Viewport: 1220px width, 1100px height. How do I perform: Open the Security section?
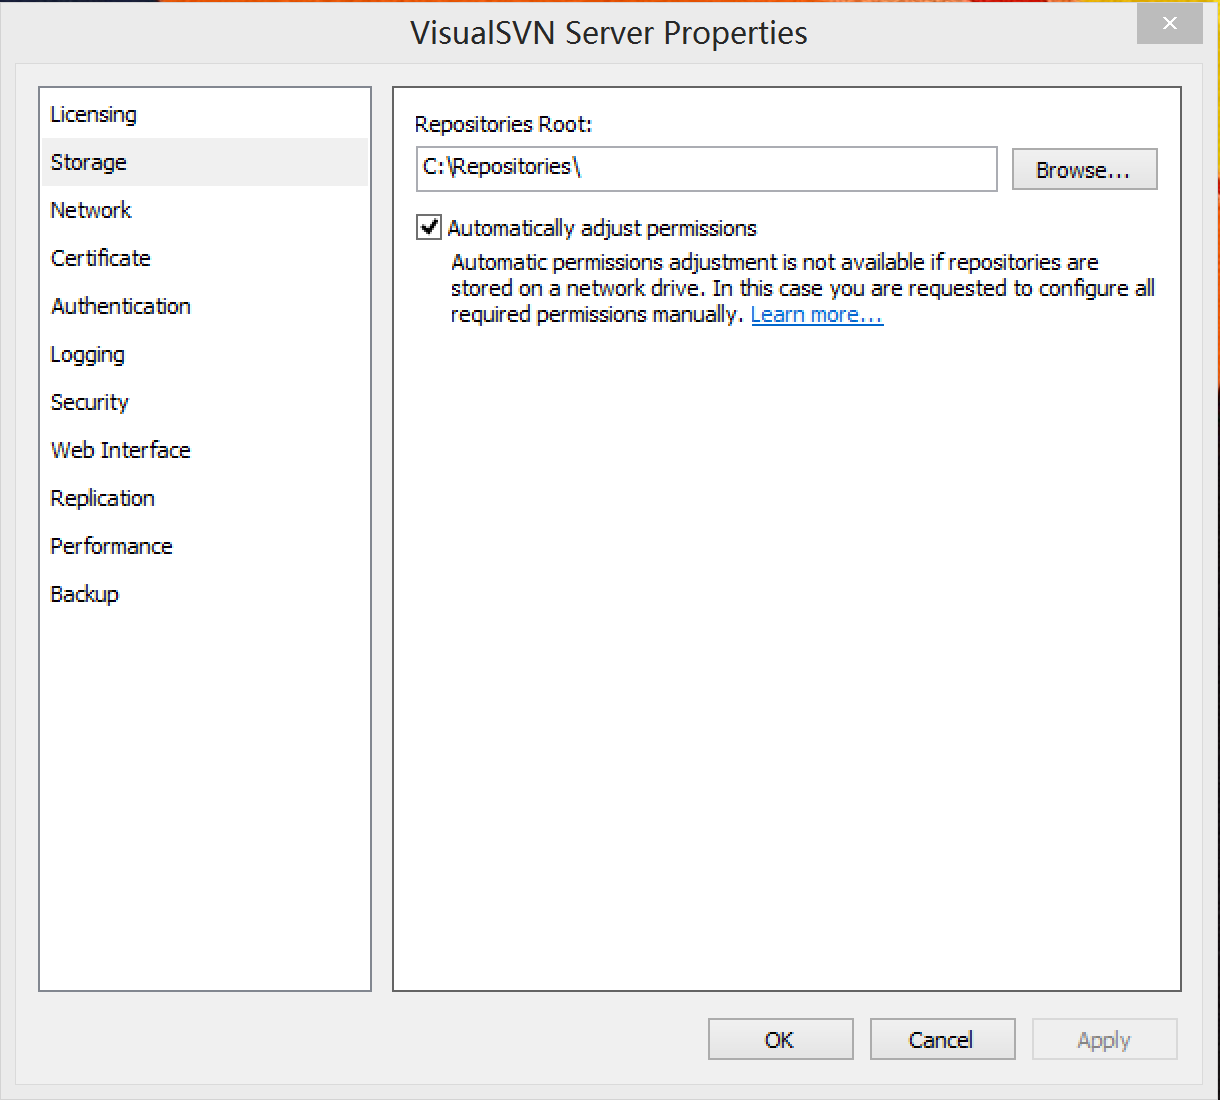(x=90, y=403)
